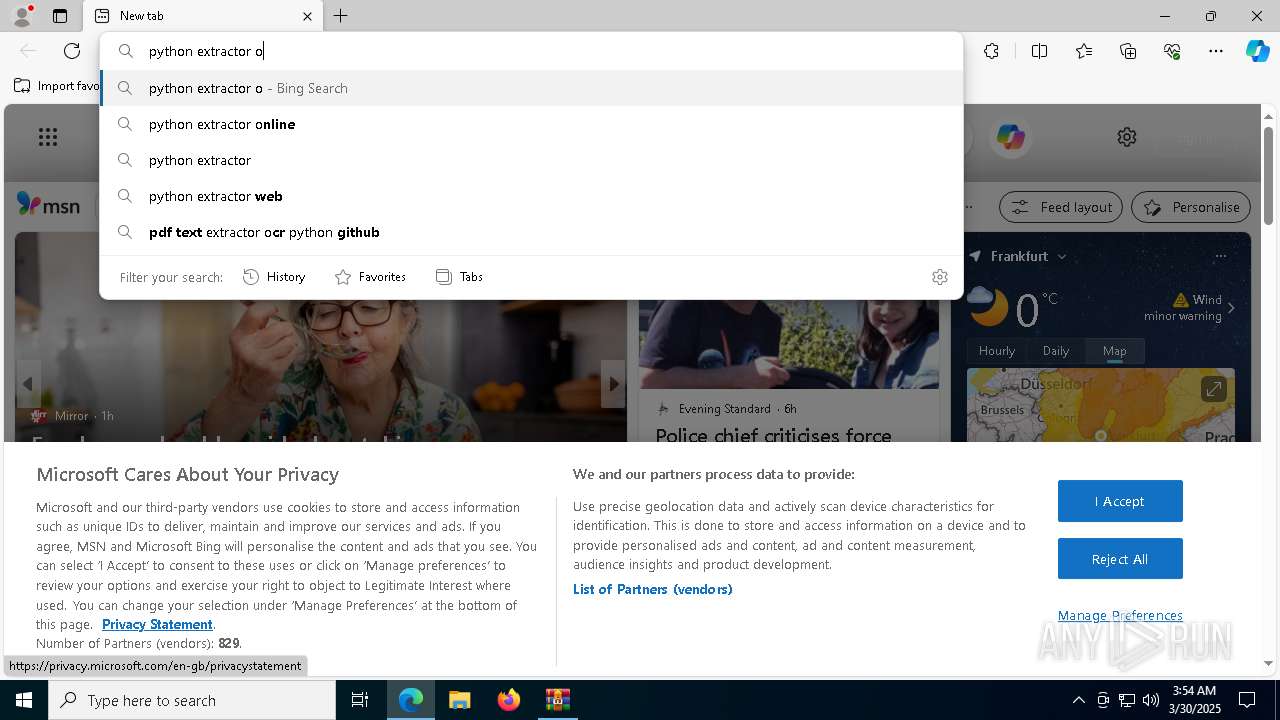The image size is (1280, 720).
Task: Open weather card more options ellipsis
Action: 1220,256
